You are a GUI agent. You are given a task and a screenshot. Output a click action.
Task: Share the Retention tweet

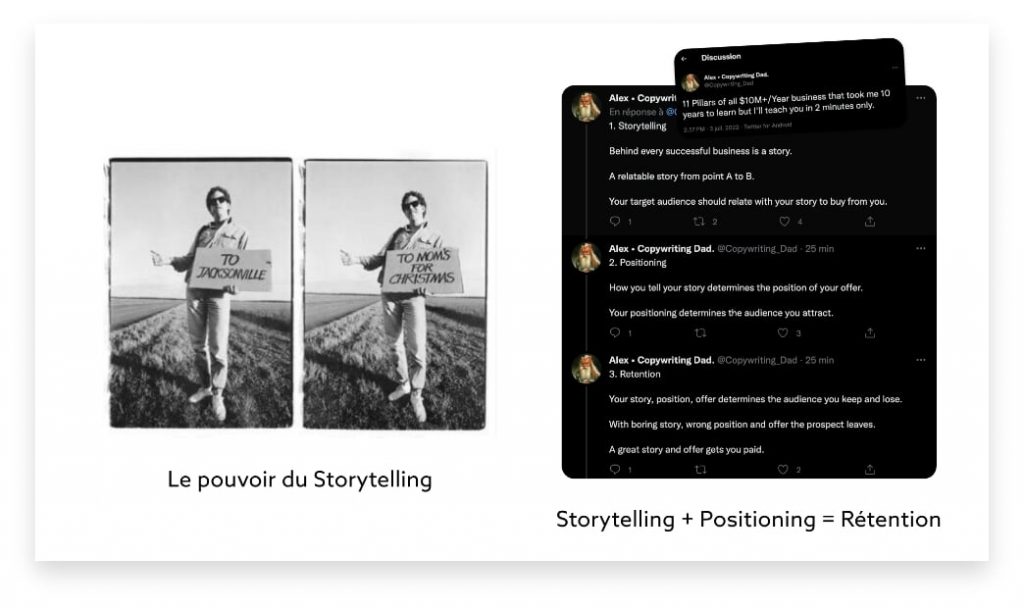[x=870, y=469]
